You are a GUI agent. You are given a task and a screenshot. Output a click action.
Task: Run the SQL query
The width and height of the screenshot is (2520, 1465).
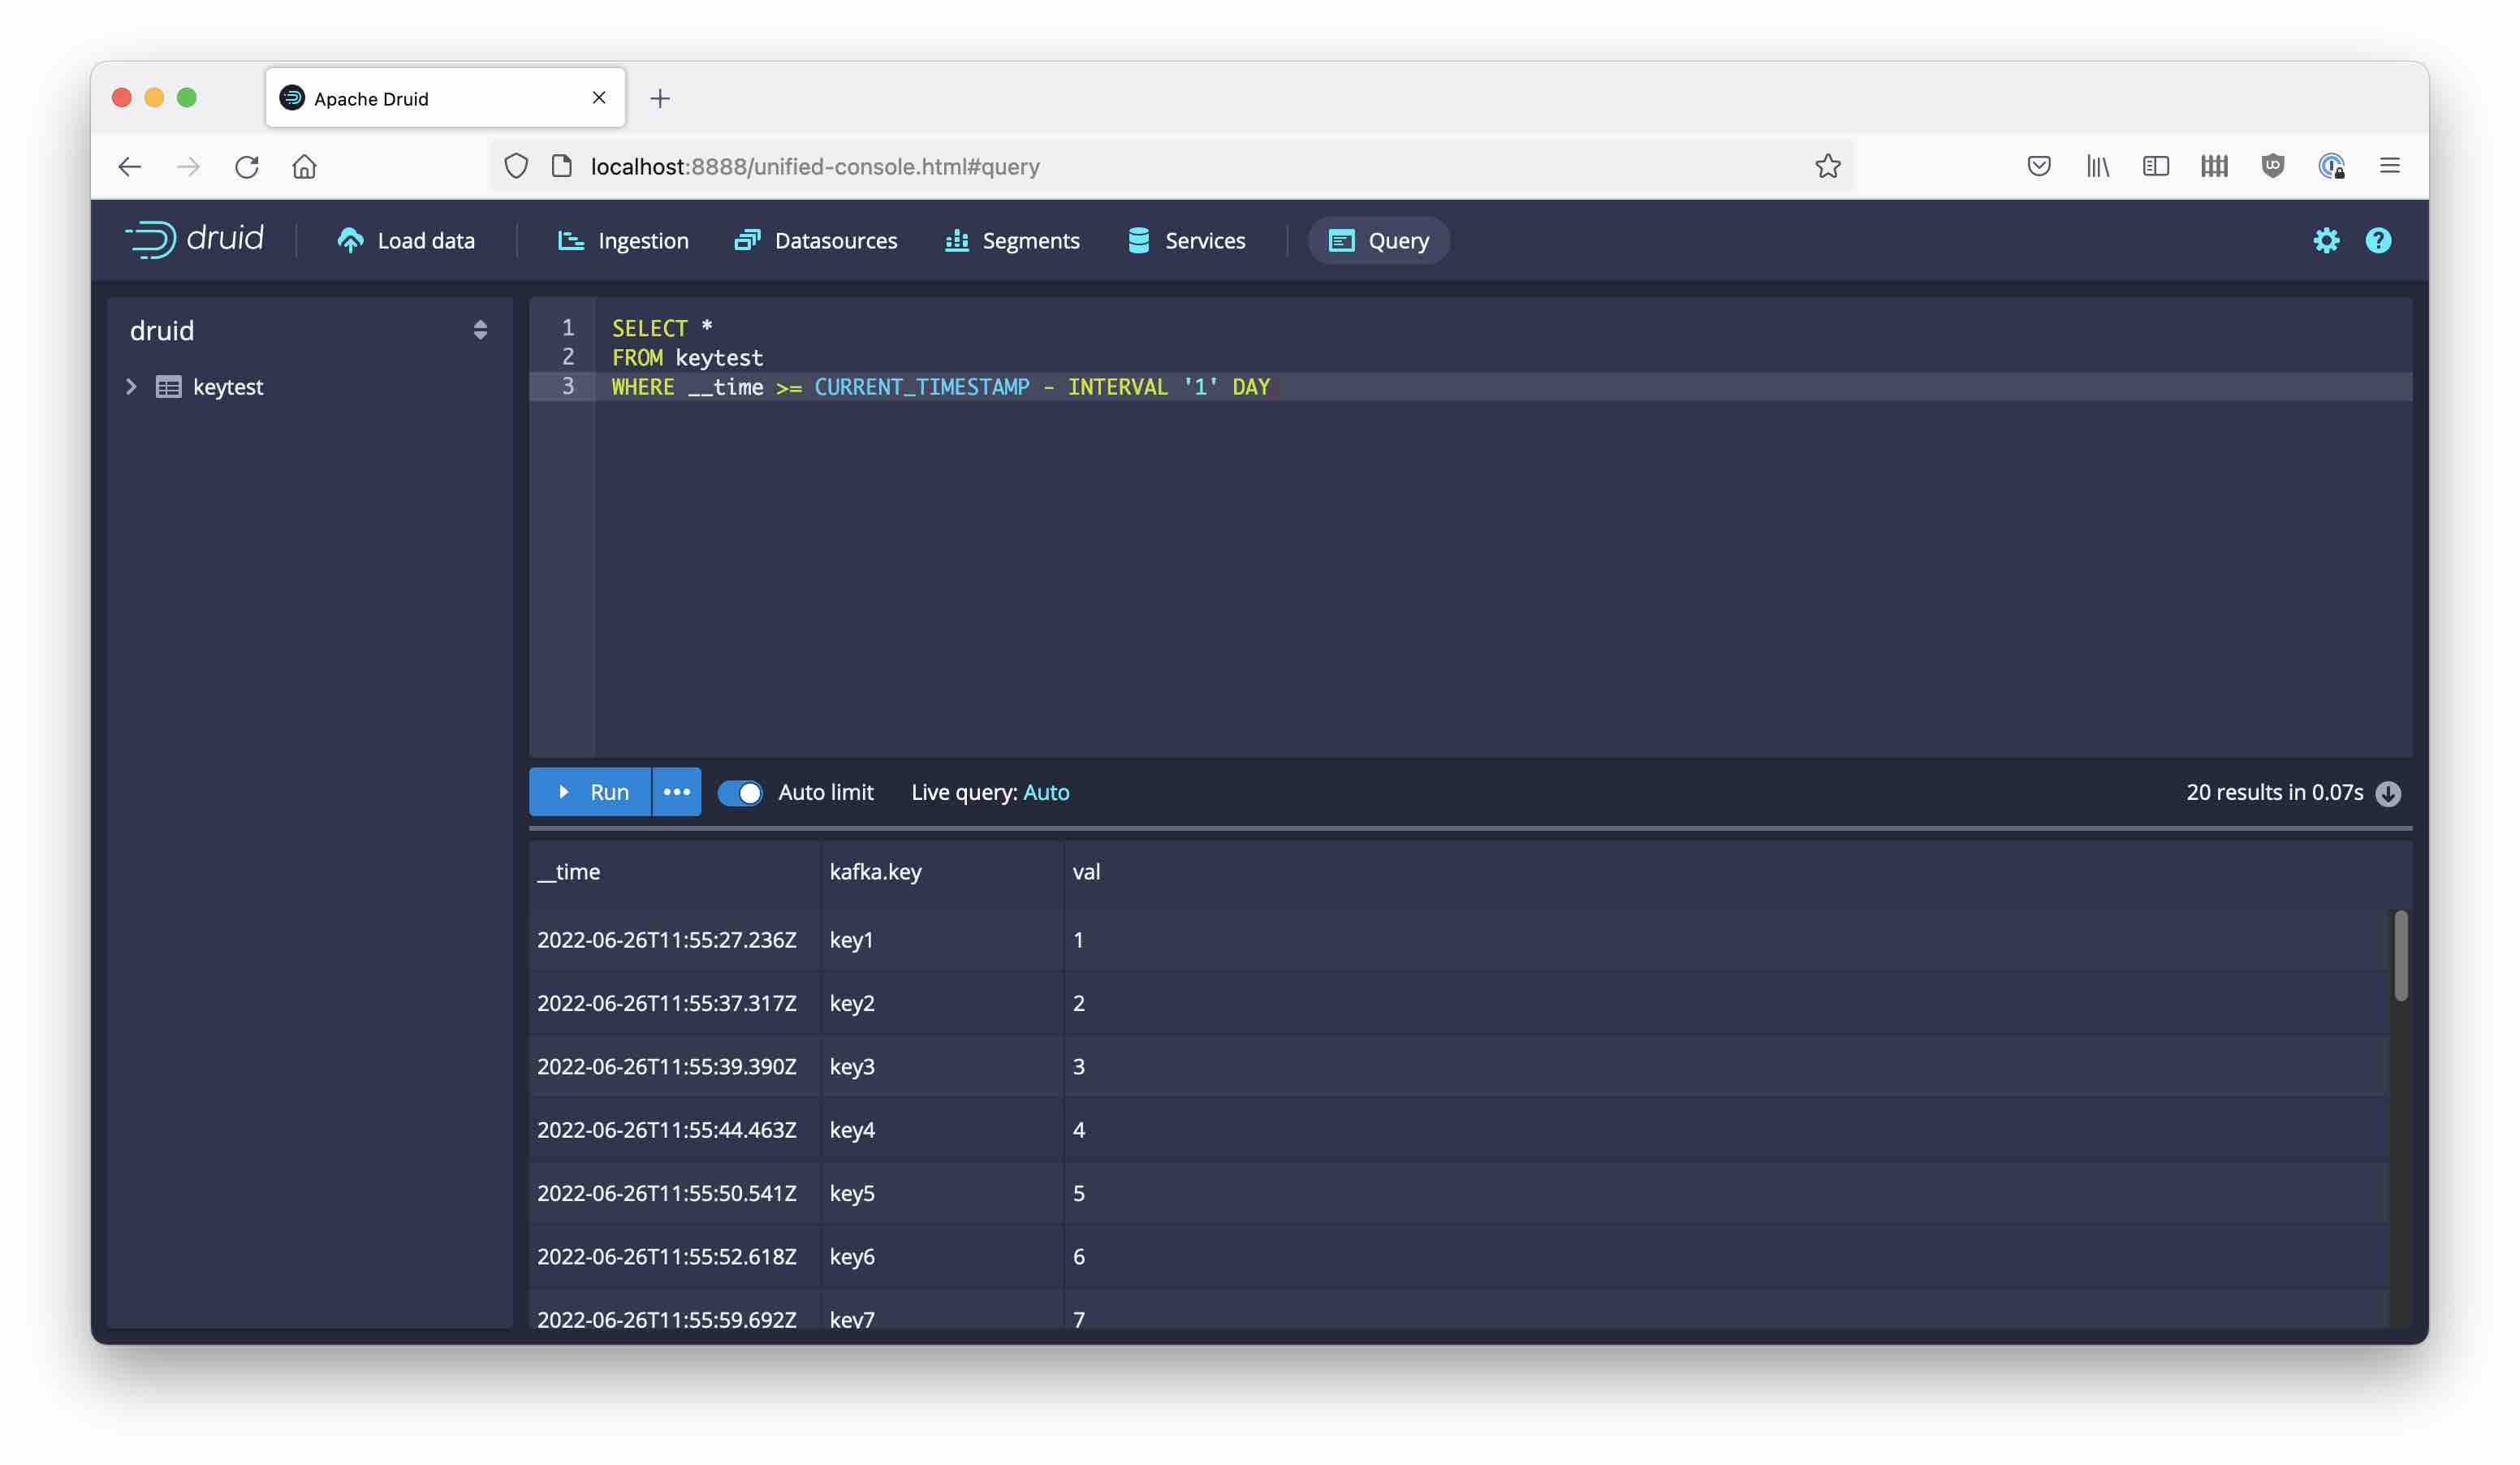click(x=591, y=792)
